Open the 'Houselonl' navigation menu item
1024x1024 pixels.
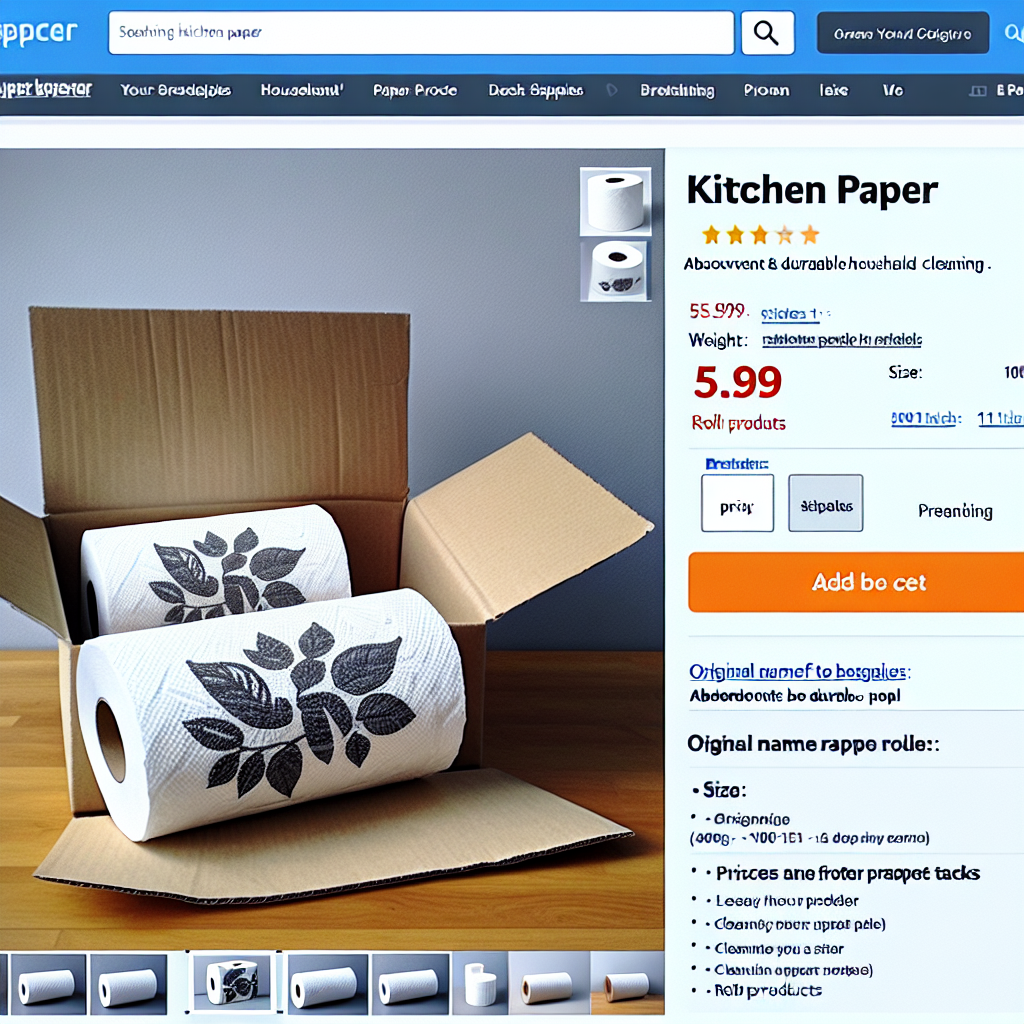(x=302, y=90)
